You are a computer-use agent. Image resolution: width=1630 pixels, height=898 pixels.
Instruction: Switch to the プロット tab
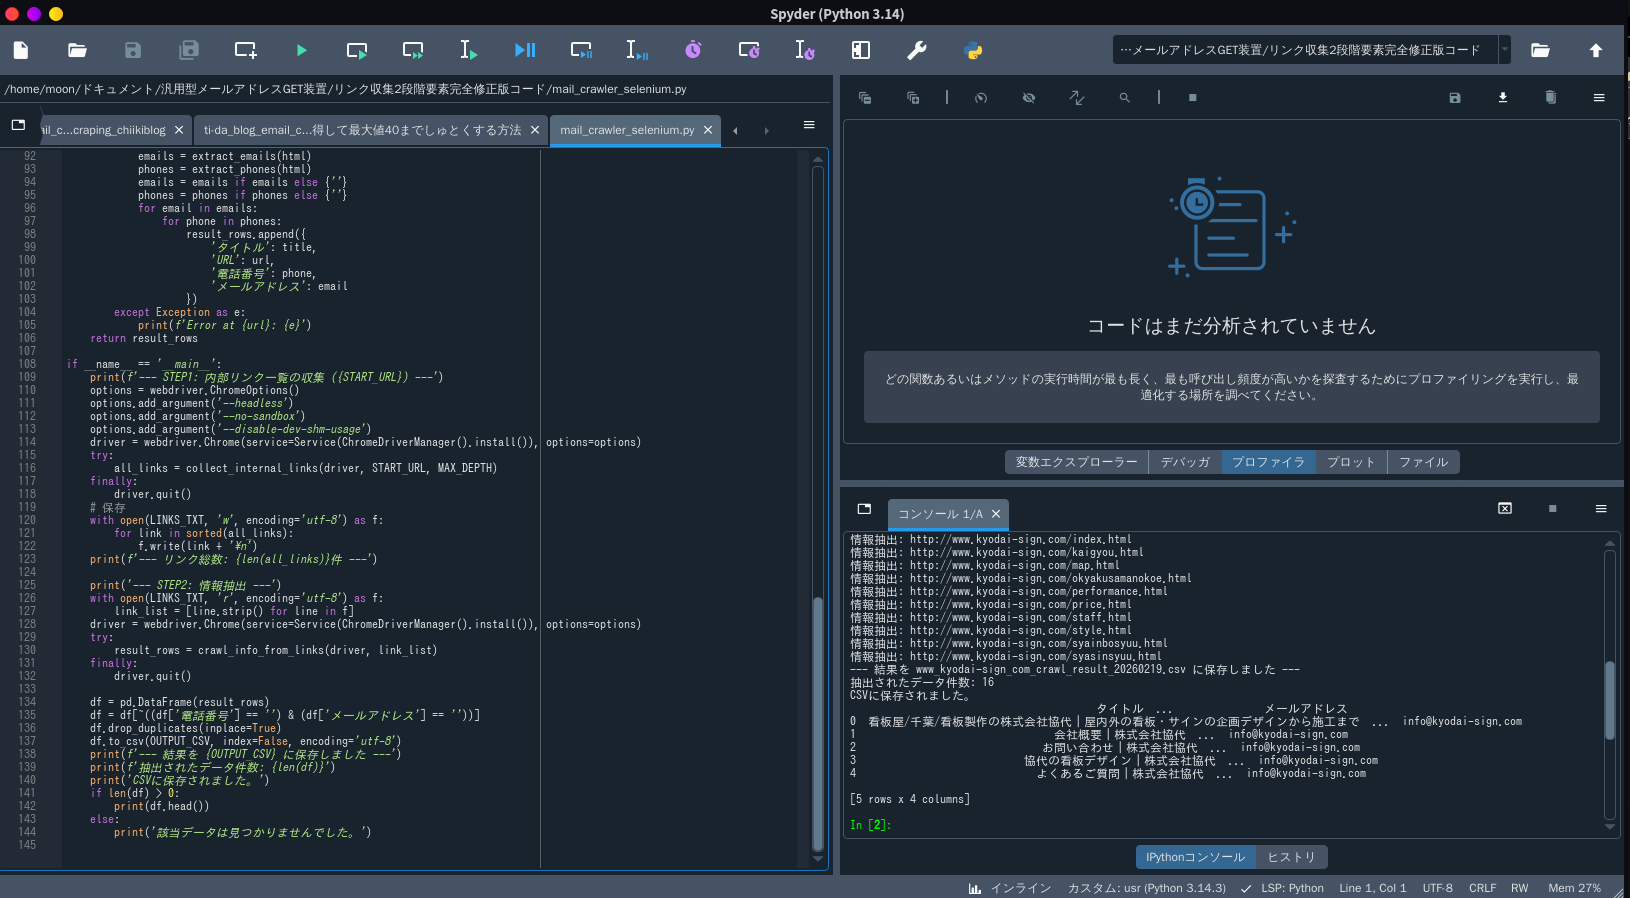click(x=1351, y=462)
